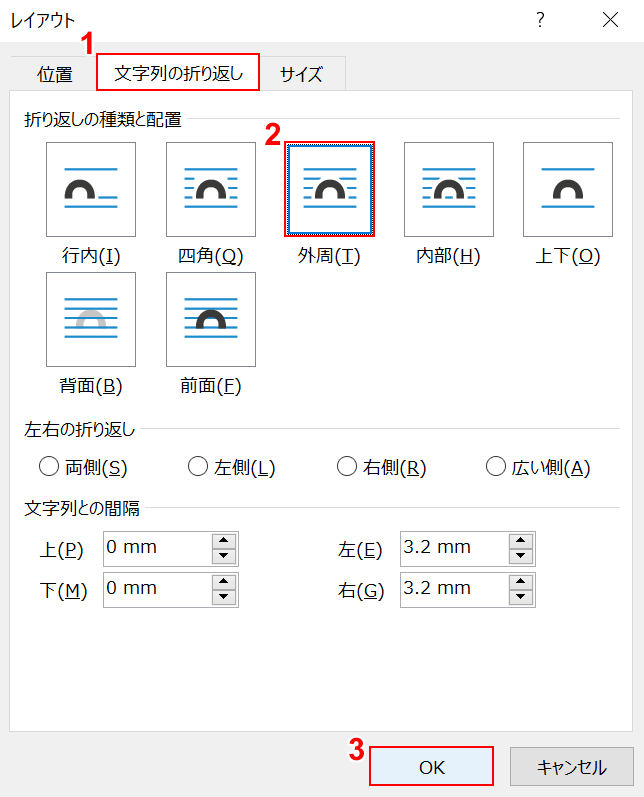Click the 右 spacing input field
The image size is (644, 797).
pyautogui.click(x=452, y=589)
